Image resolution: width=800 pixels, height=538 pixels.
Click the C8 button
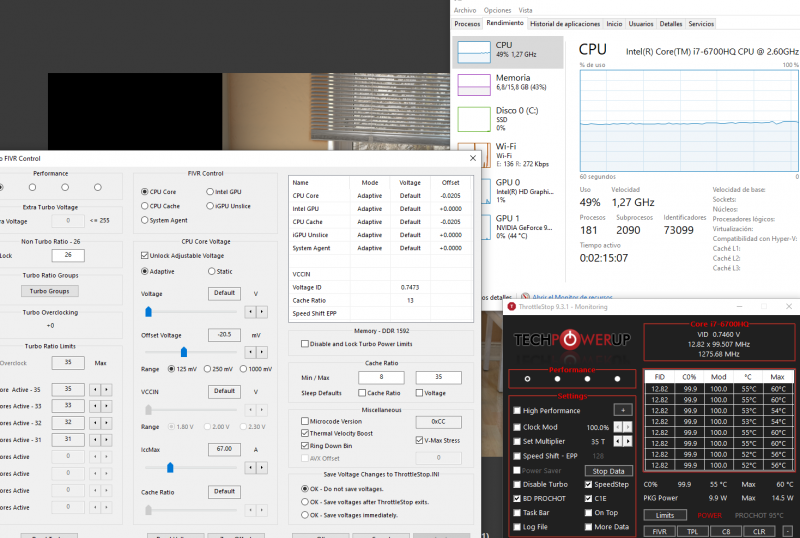coord(726,531)
